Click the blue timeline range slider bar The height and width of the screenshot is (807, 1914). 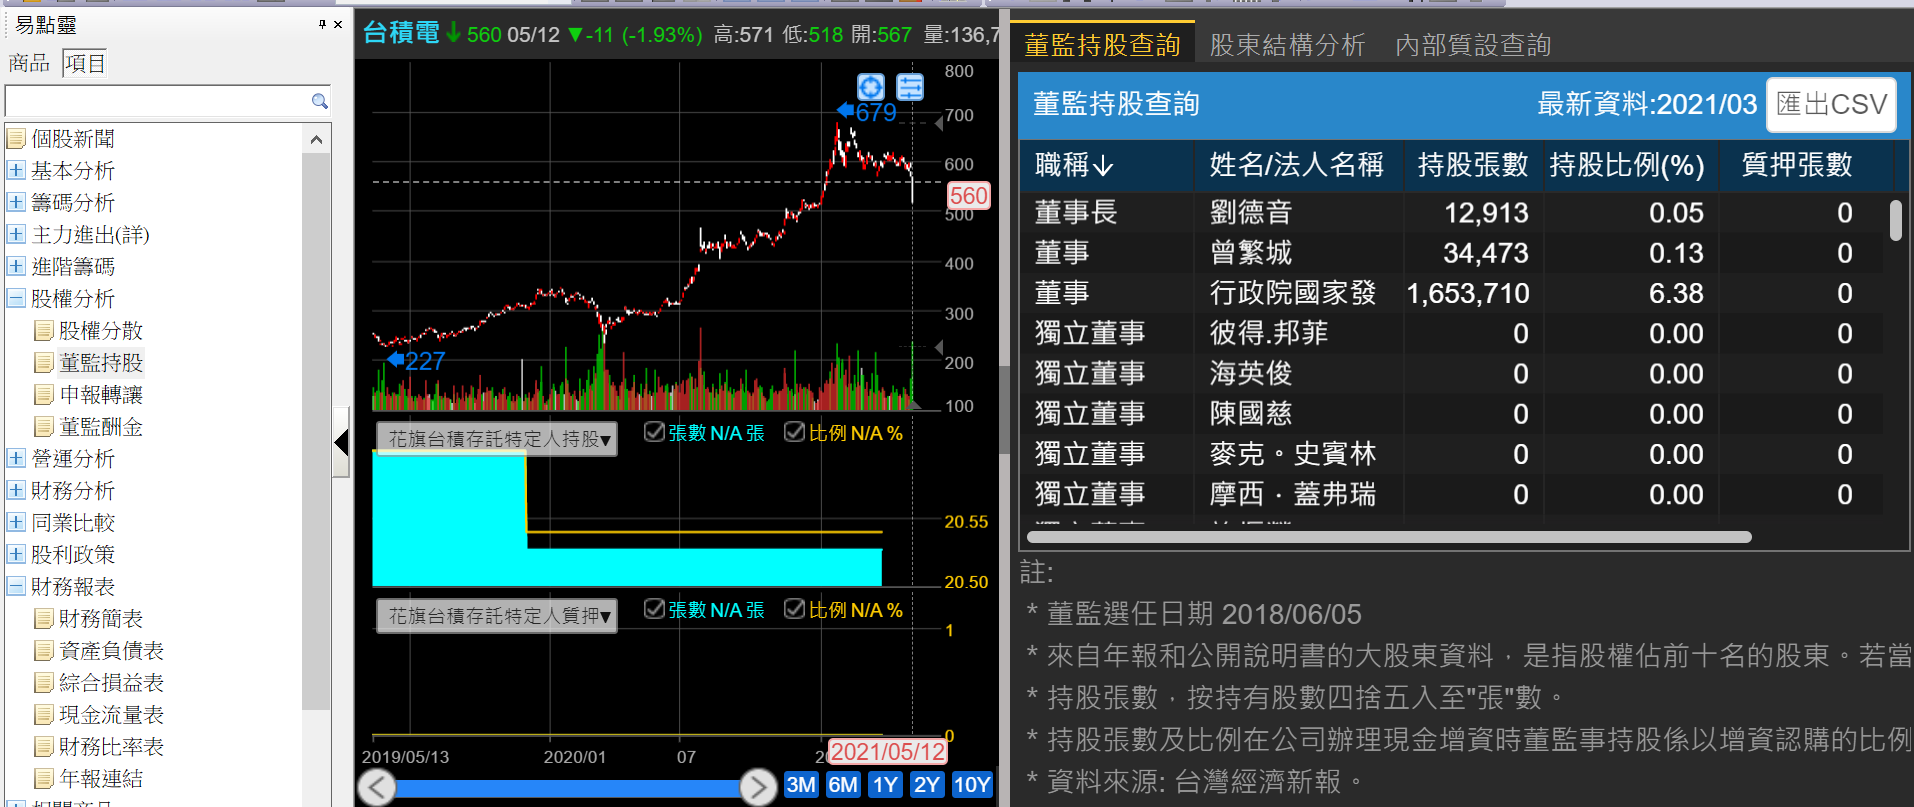click(567, 788)
